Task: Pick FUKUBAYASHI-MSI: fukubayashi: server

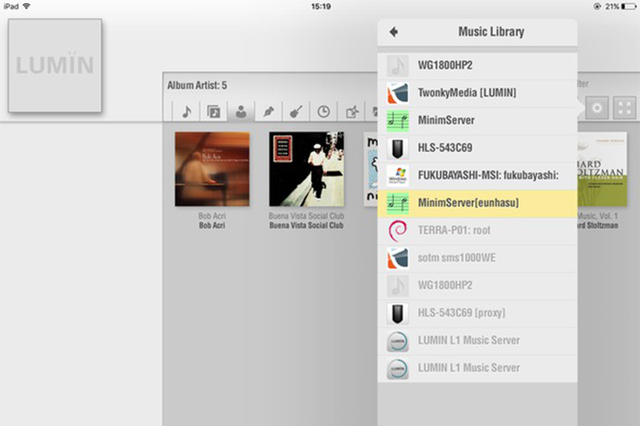Action: (x=478, y=176)
